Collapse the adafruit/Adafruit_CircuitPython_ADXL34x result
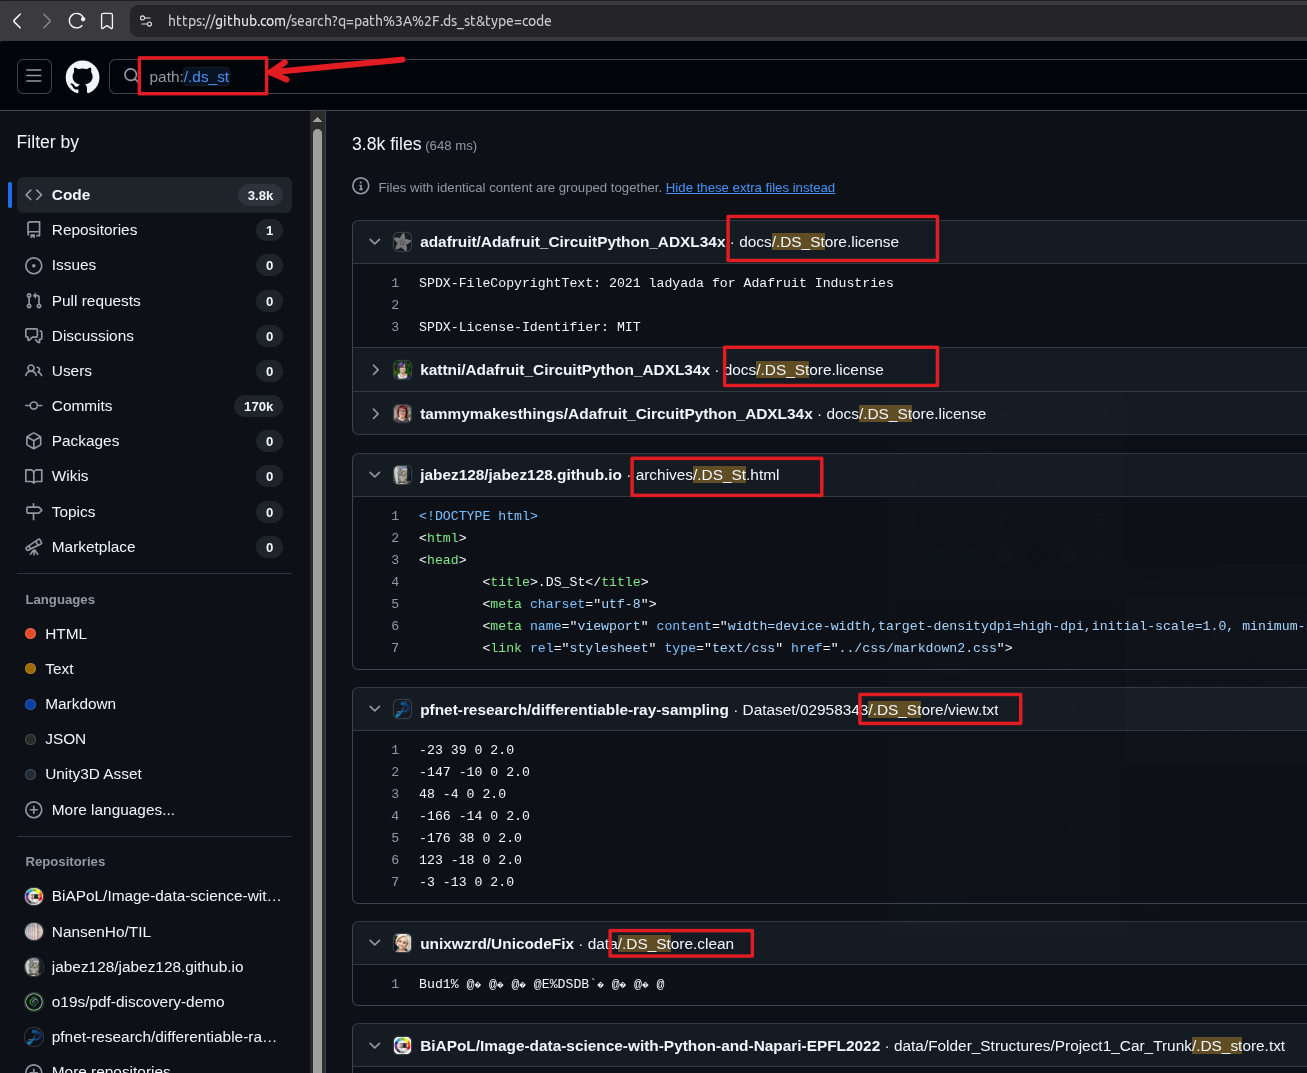This screenshot has height=1073, width=1307. [374, 241]
